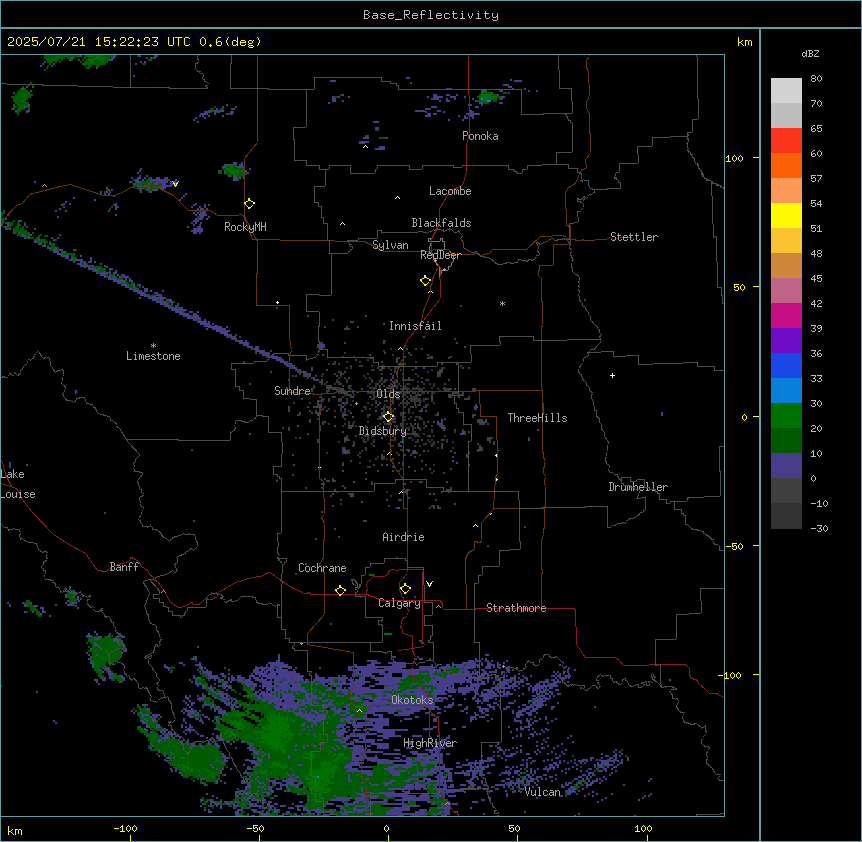
Task: Select the white swatch below the 80 label
Action: (786, 91)
